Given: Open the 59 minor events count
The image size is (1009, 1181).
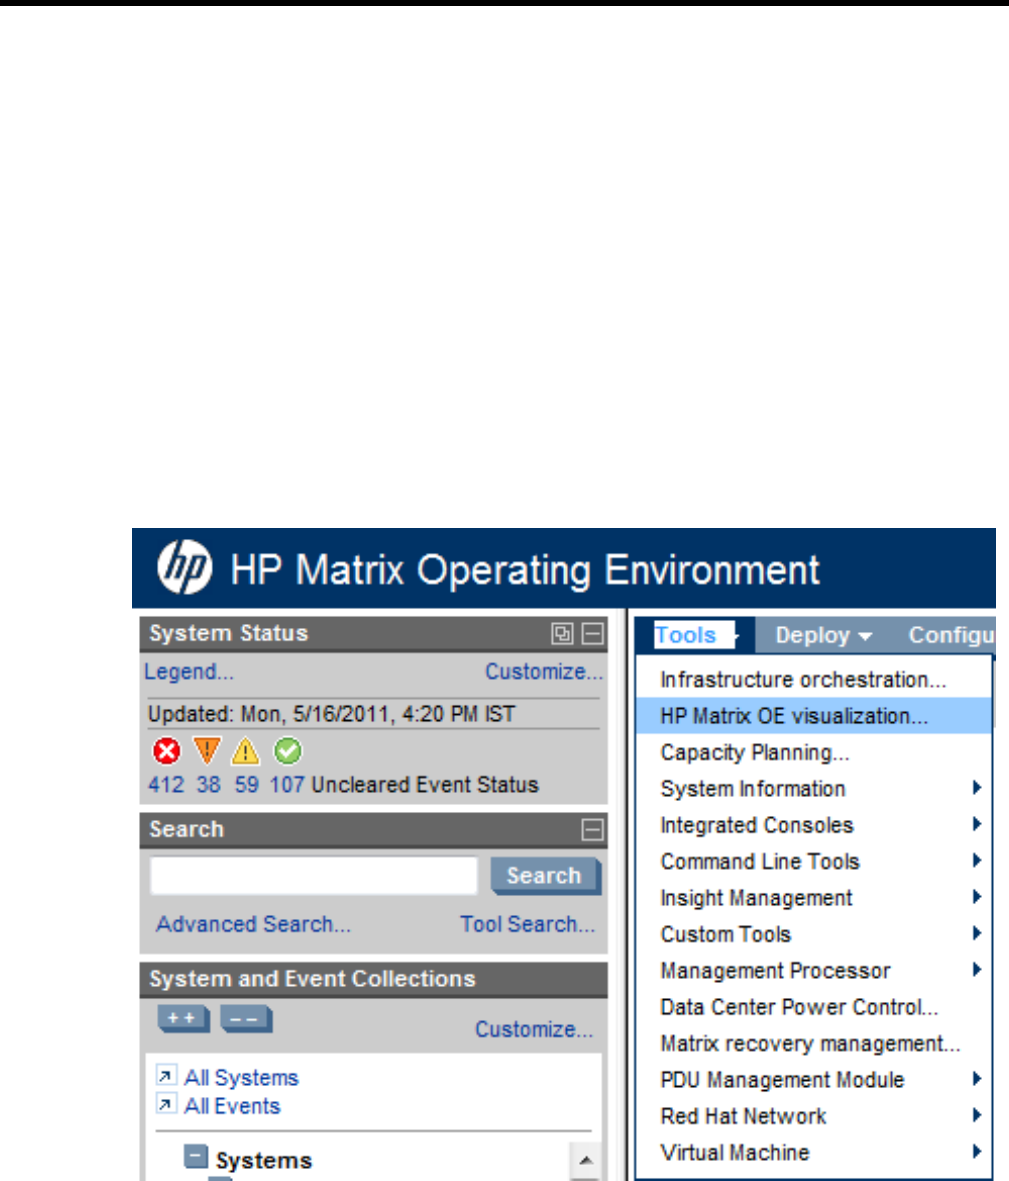Looking at the screenshot, I should [247, 785].
